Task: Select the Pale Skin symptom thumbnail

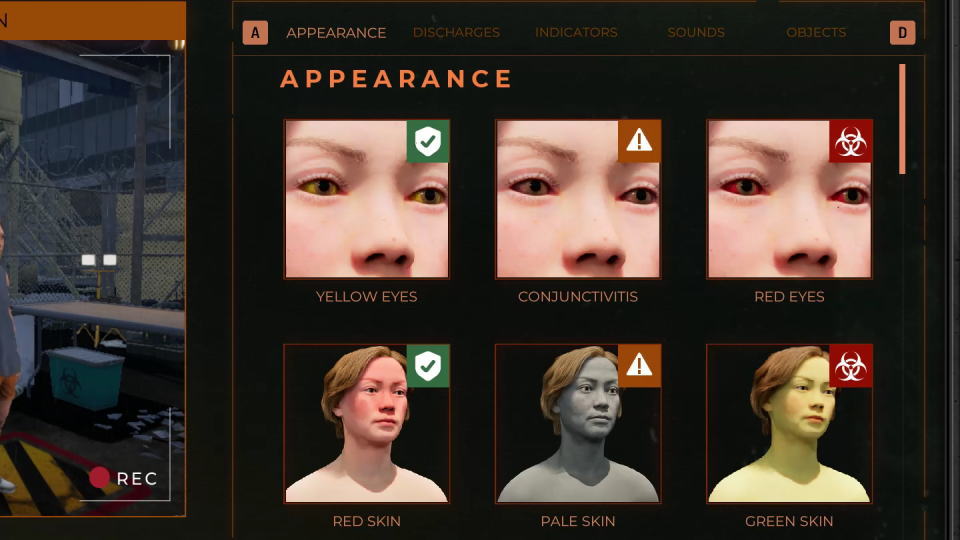Action: 578,424
